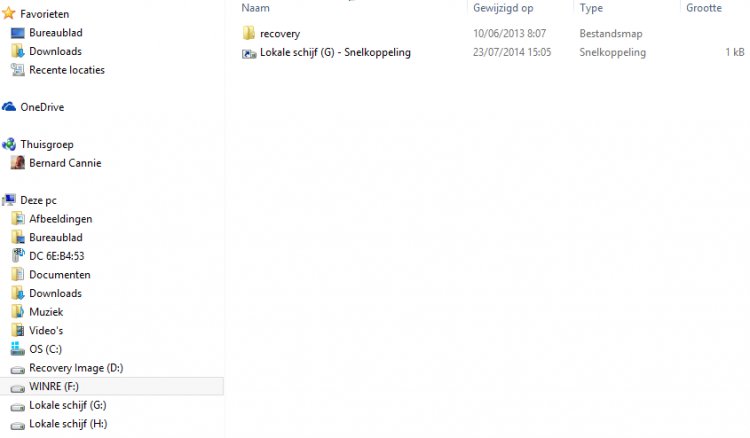Image resolution: width=750 pixels, height=438 pixels.
Task: Select the recovery folder name
Action: 280,33
